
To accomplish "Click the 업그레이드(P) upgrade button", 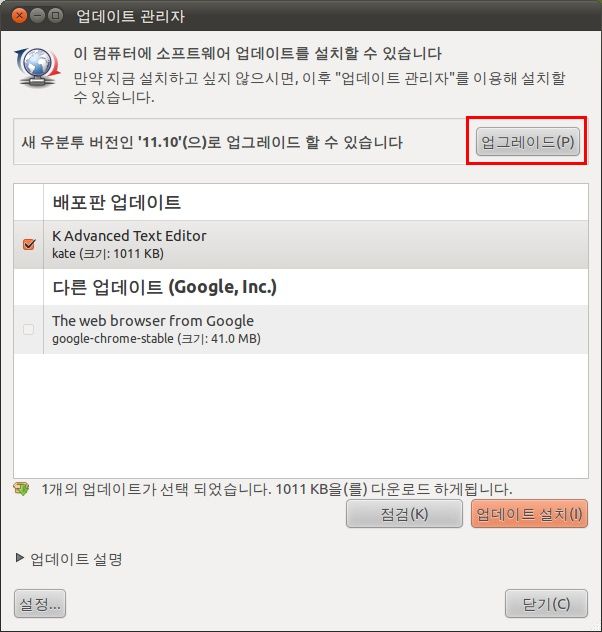I will pyautogui.click(x=527, y=141).
